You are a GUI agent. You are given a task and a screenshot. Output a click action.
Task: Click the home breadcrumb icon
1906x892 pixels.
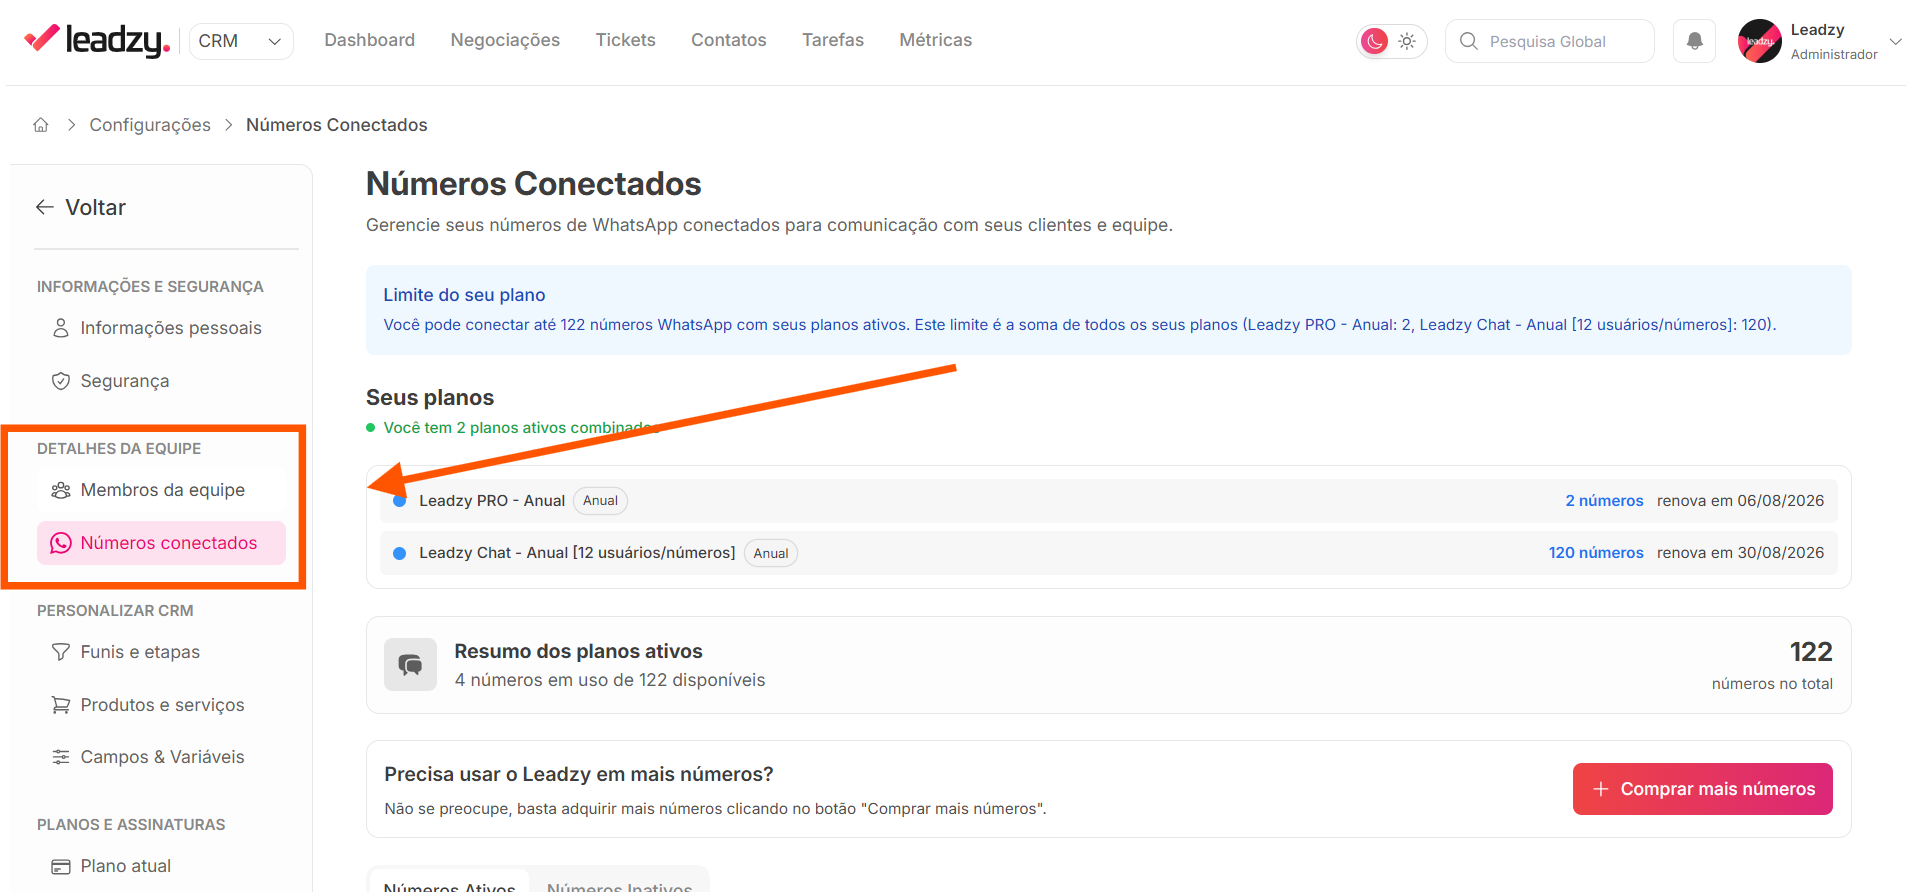pos(41,125)
